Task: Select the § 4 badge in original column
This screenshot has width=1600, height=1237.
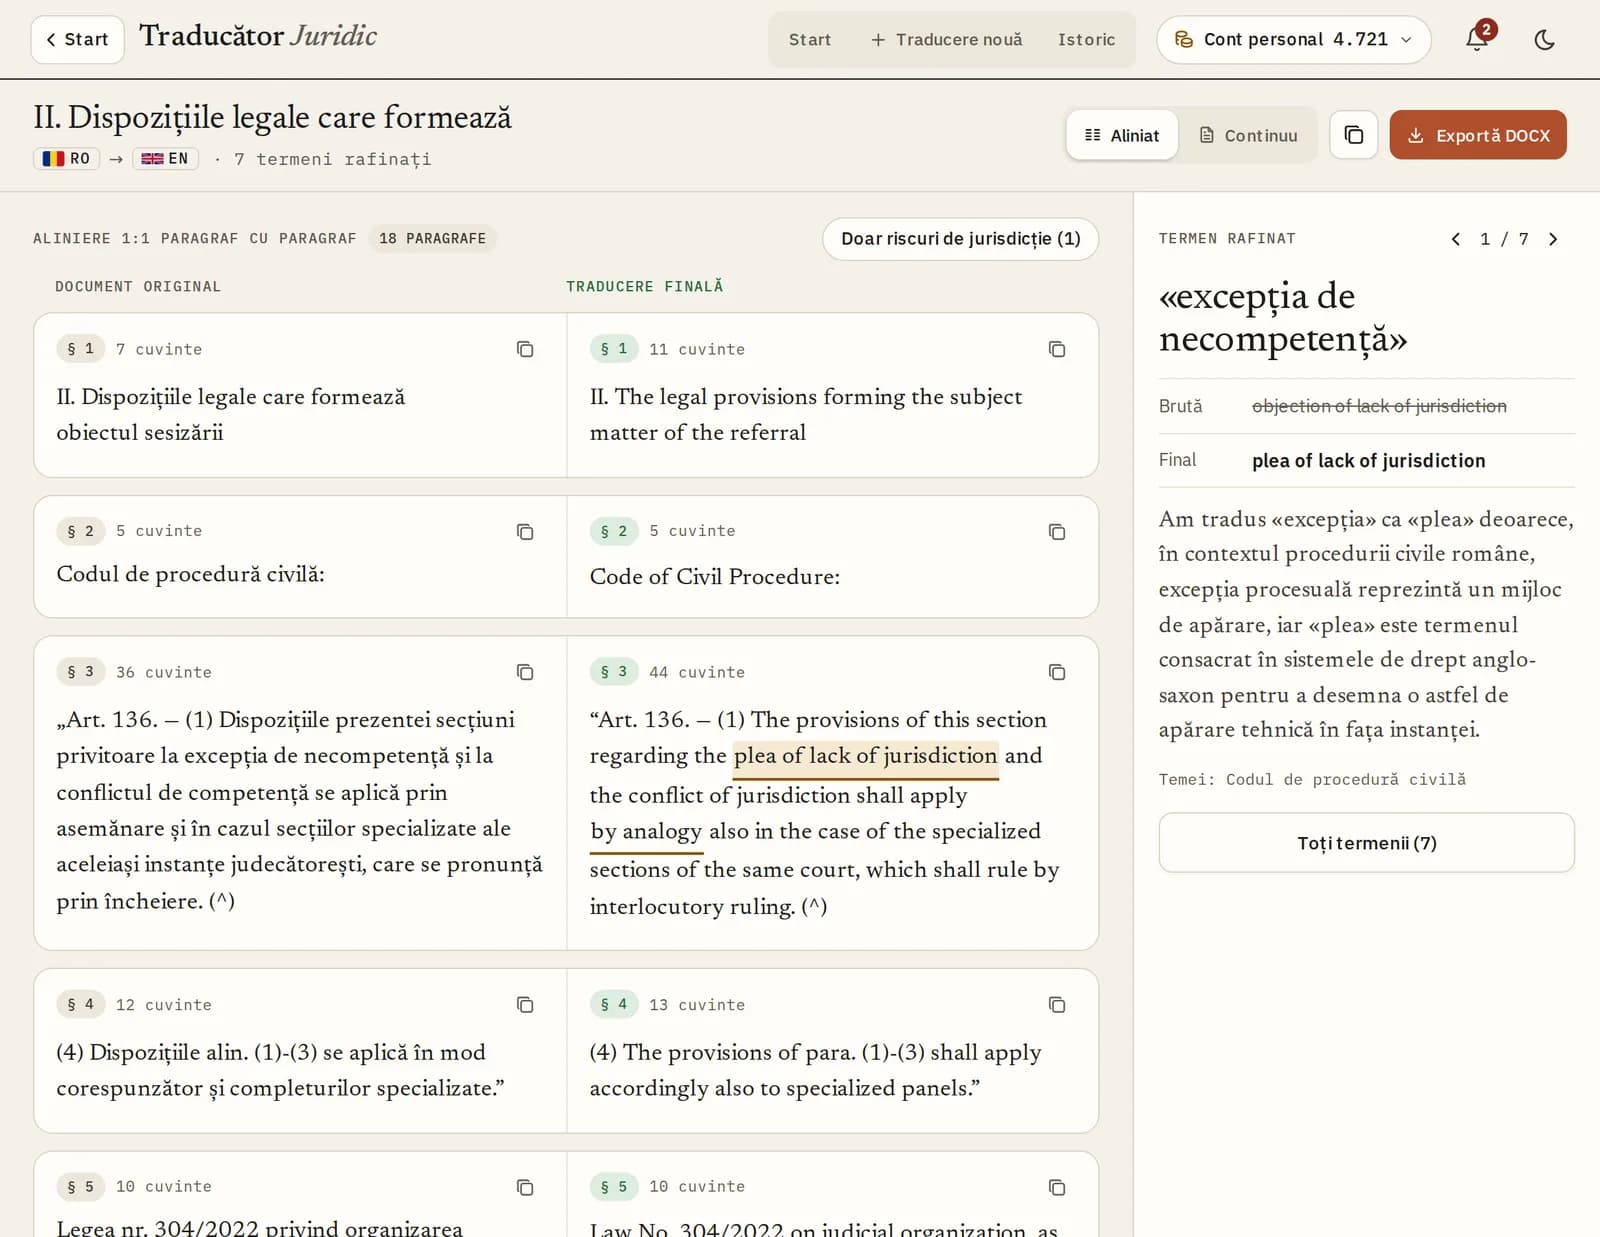Action: point(81,1004)
